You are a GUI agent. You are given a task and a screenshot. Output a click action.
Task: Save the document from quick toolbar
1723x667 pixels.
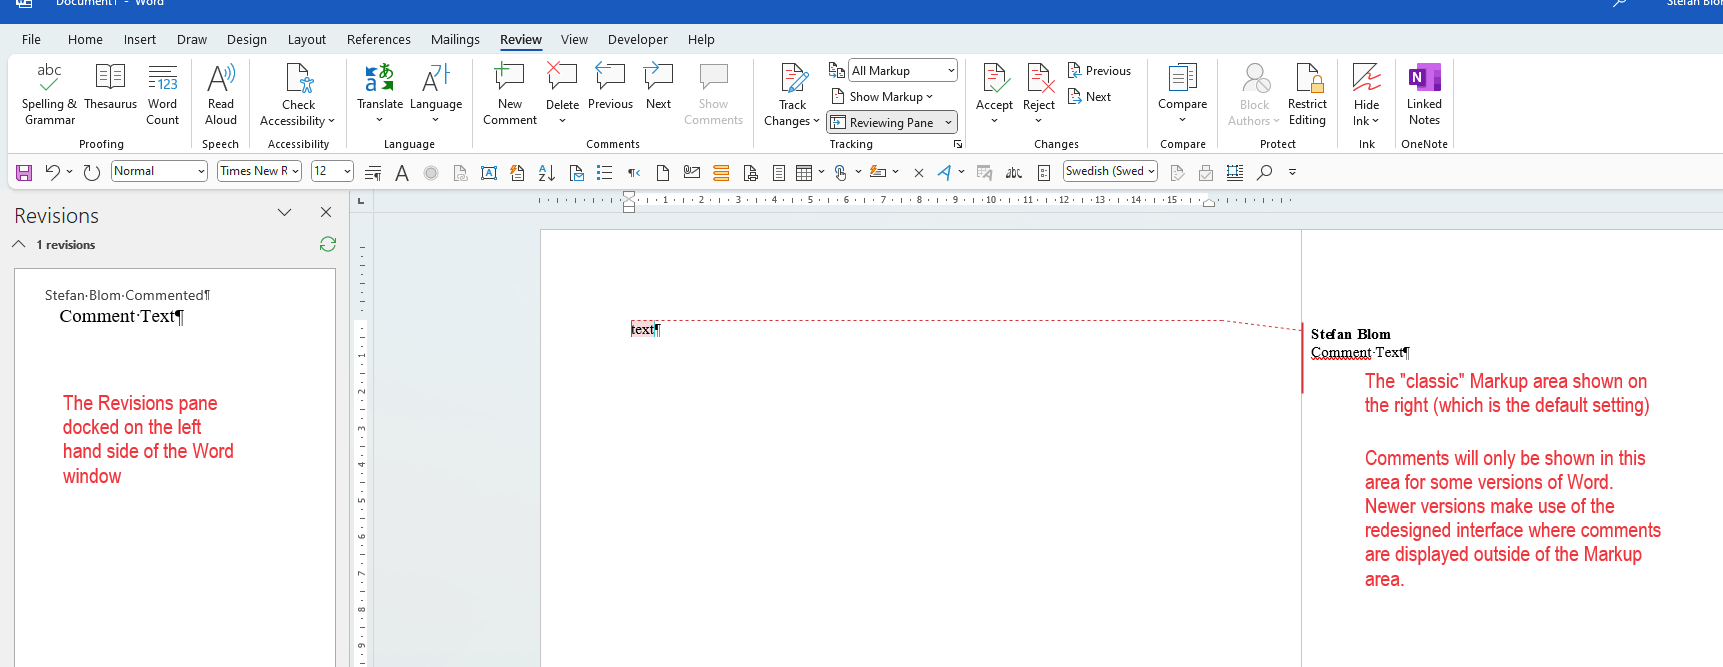pos(24,173)
